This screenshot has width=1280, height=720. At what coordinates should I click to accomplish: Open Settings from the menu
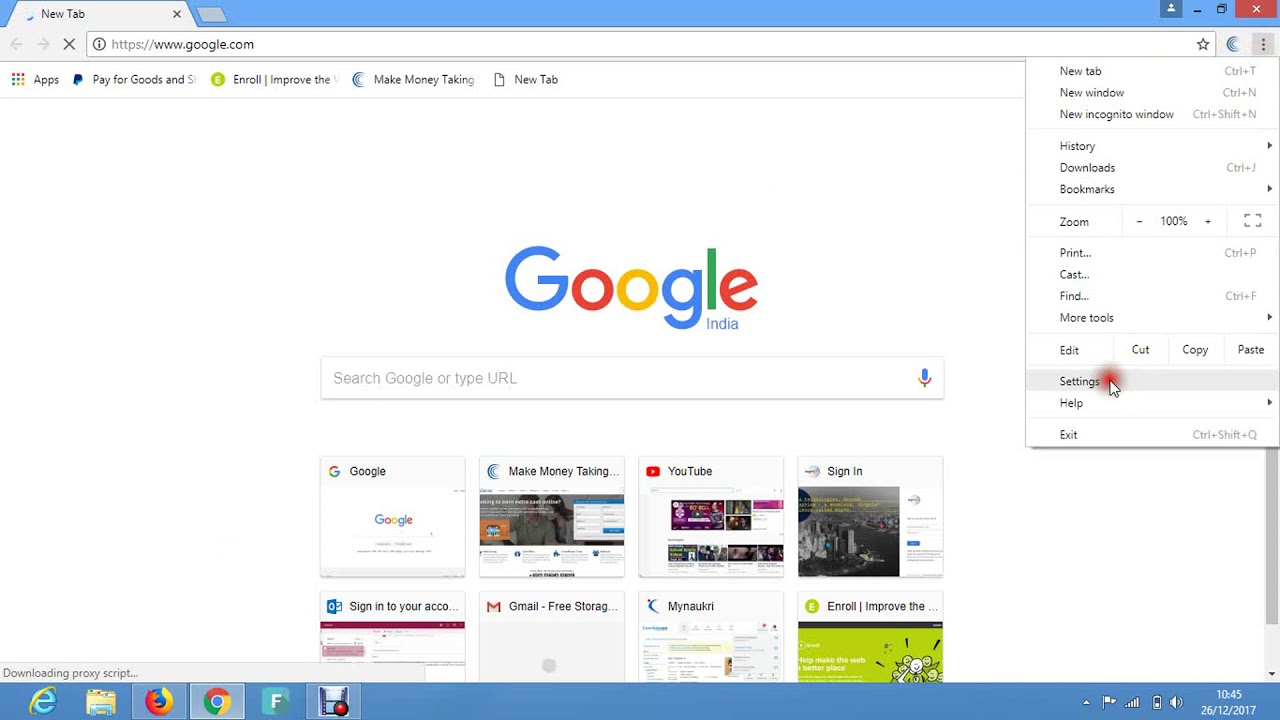point(1153,382)
